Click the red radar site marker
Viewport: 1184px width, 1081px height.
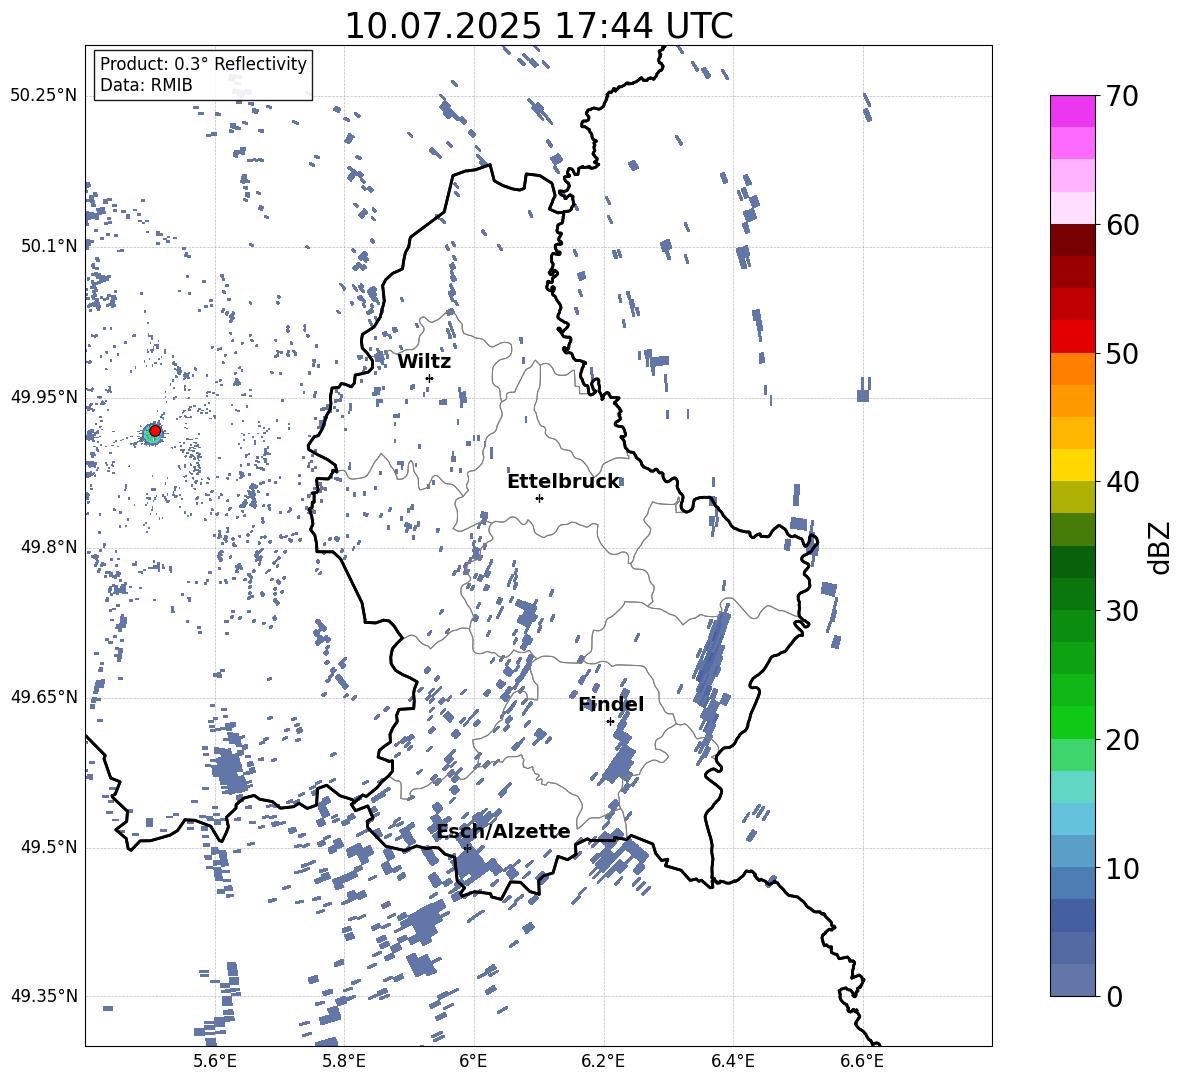pyautogui.click(x=155, y=431)
